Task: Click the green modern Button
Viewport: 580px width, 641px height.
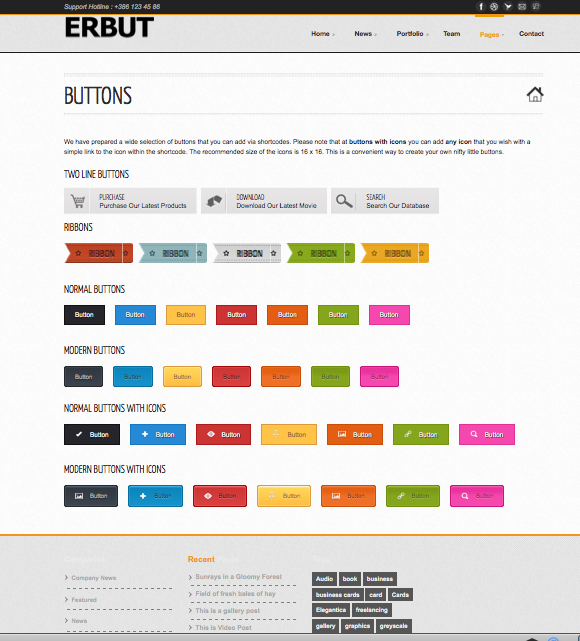Action: pos(330,377)
